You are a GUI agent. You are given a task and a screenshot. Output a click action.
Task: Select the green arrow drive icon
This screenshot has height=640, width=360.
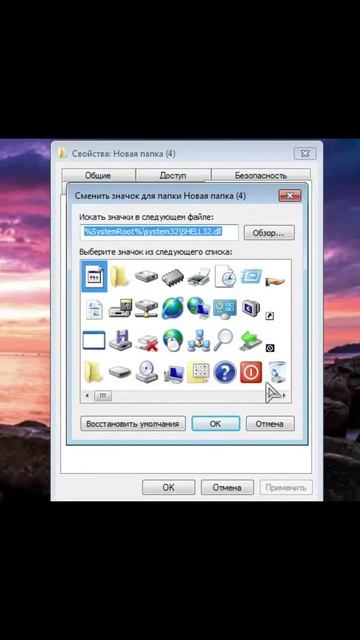251,341
